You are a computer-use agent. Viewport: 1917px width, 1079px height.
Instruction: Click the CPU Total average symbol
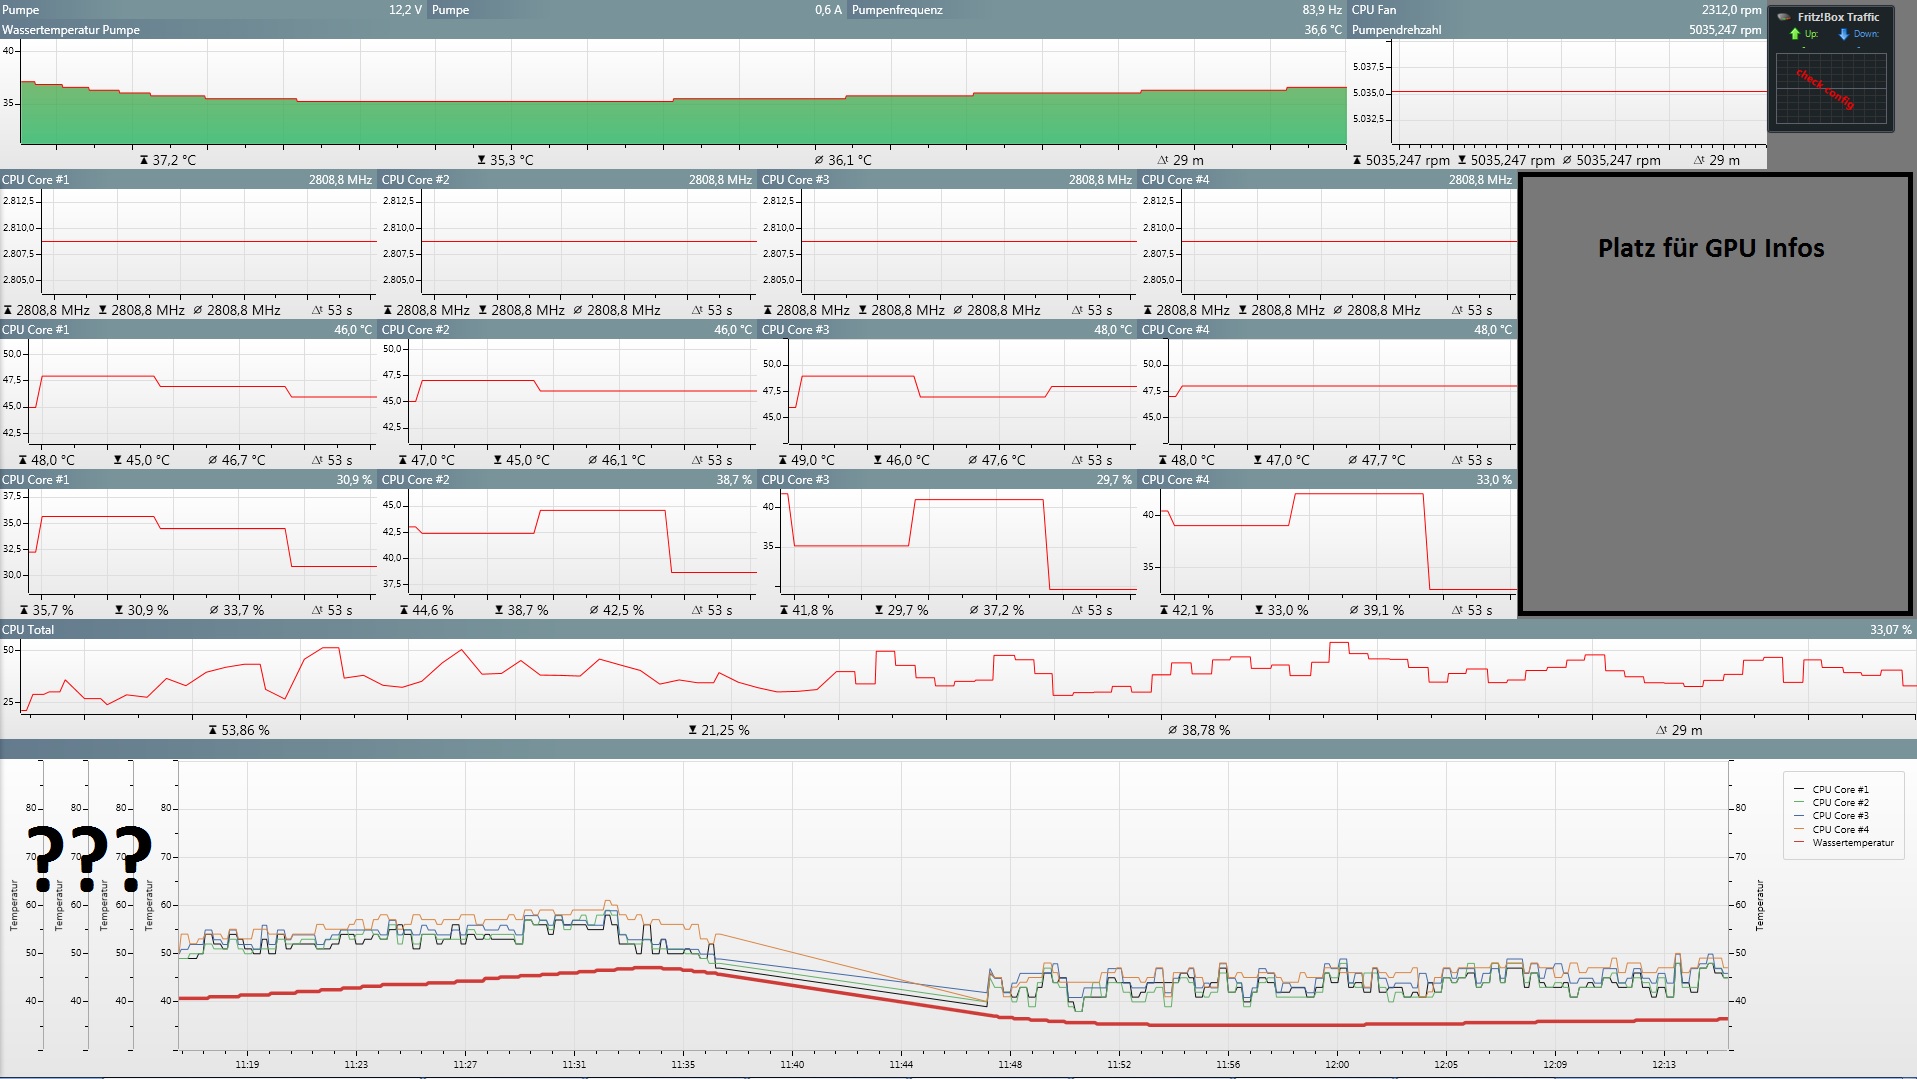(x=1172, y=730)
